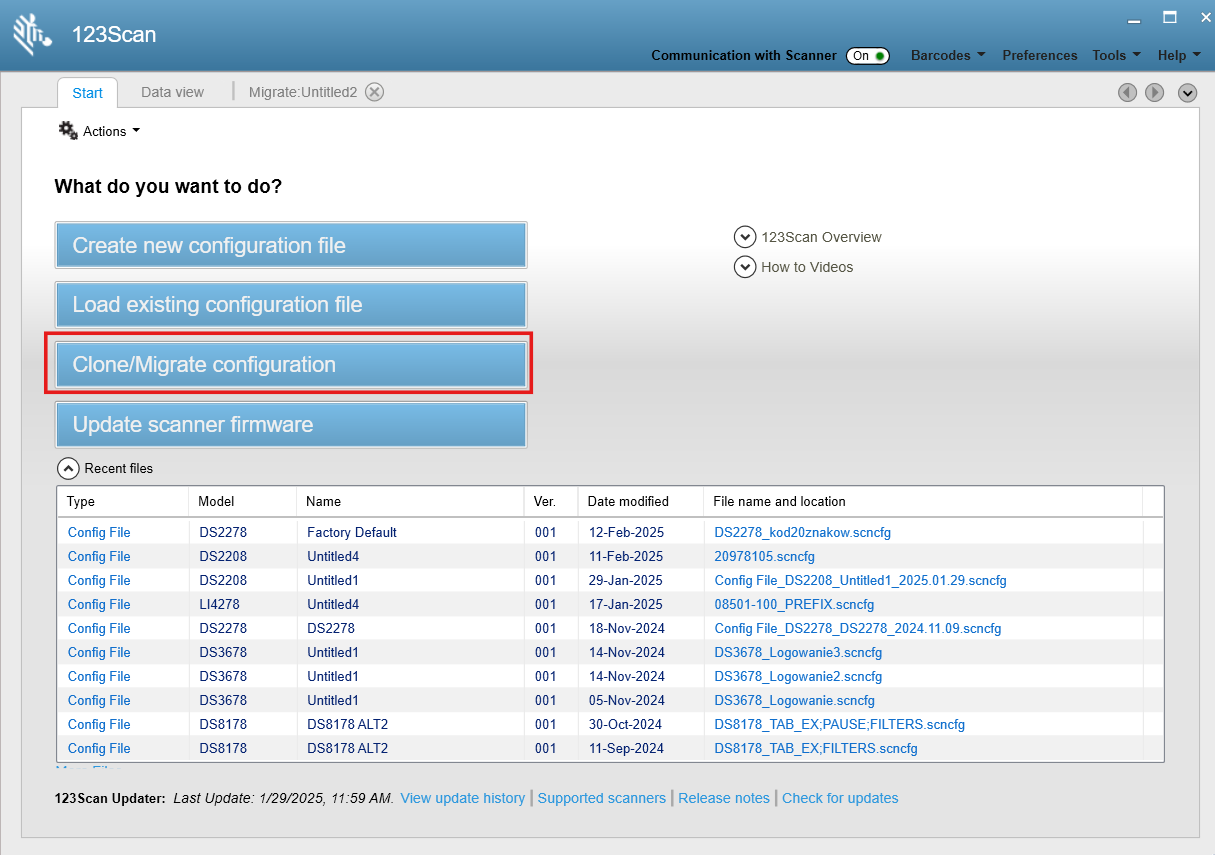Image resolution: width=1215 pixels, height=855 pixels.
Task: Click the previous tab arrow icon
Action: [x=1127, y=92]
